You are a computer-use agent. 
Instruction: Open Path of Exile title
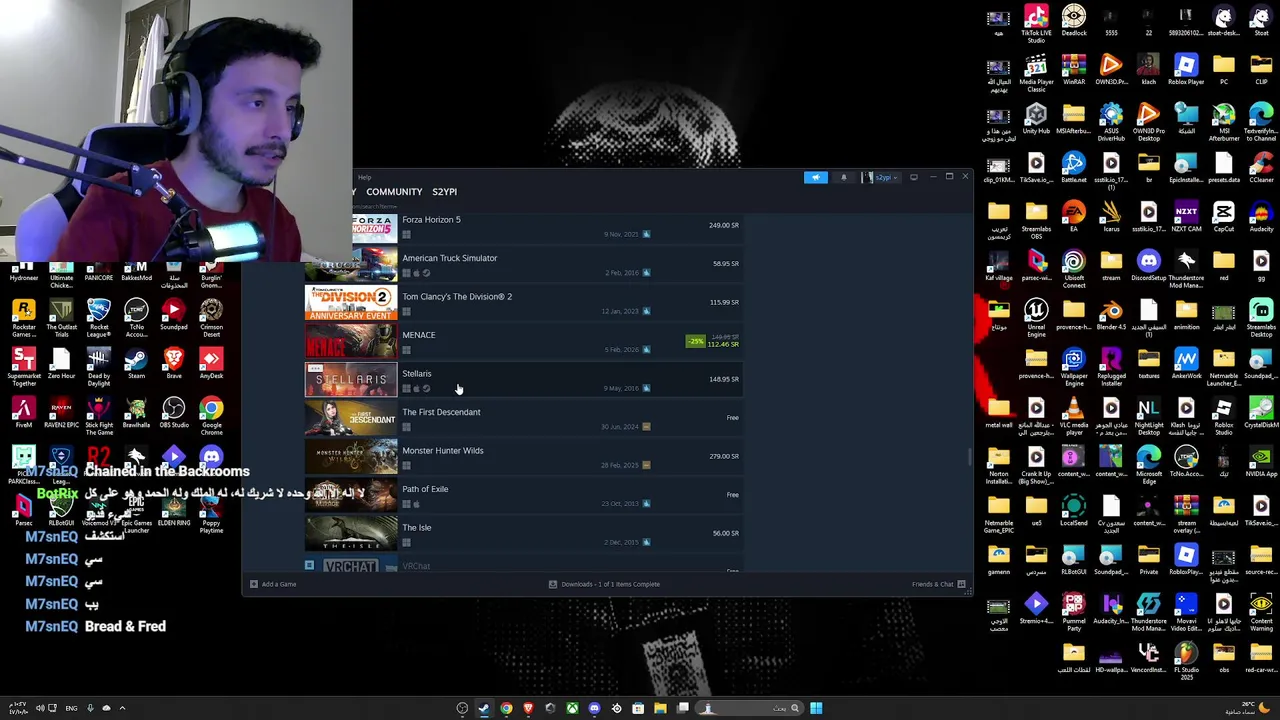coord(425,489)
